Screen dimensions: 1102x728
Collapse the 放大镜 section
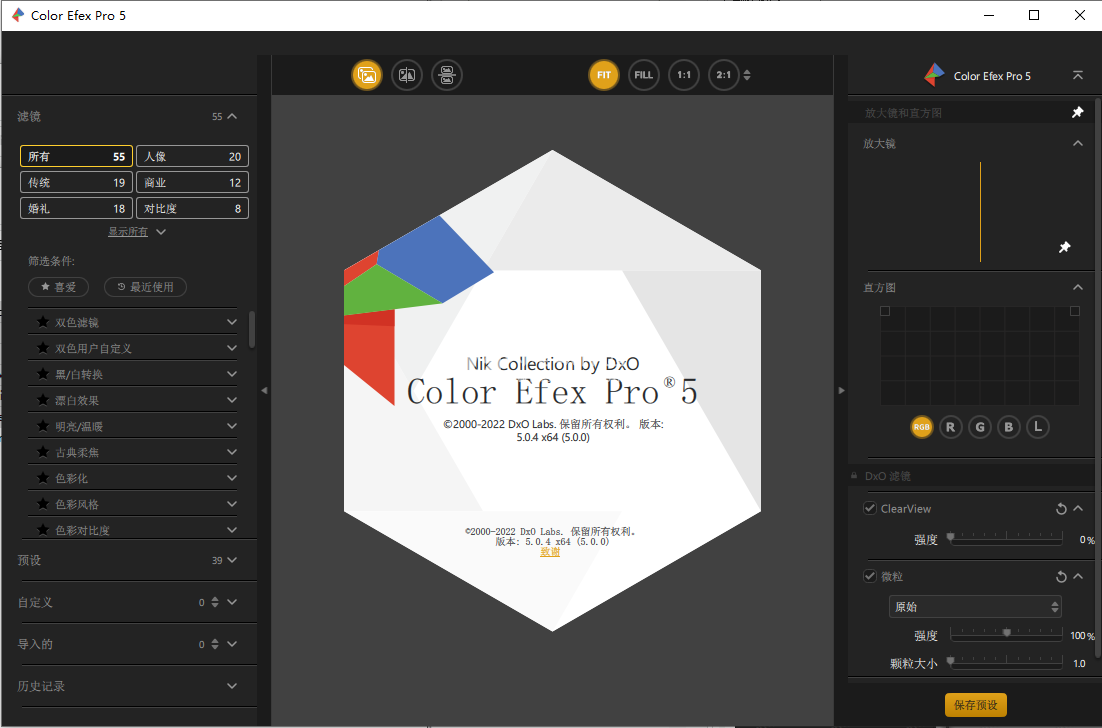click(1077, 143)
